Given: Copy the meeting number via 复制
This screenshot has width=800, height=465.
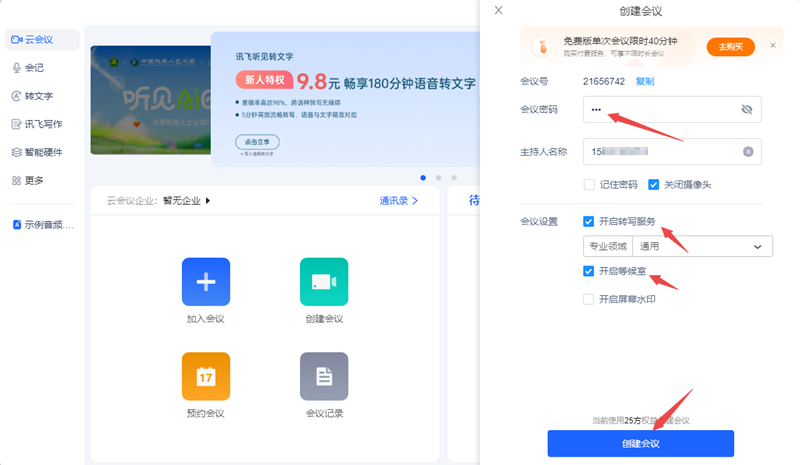Looking at the screenshot, I should 645,82.
